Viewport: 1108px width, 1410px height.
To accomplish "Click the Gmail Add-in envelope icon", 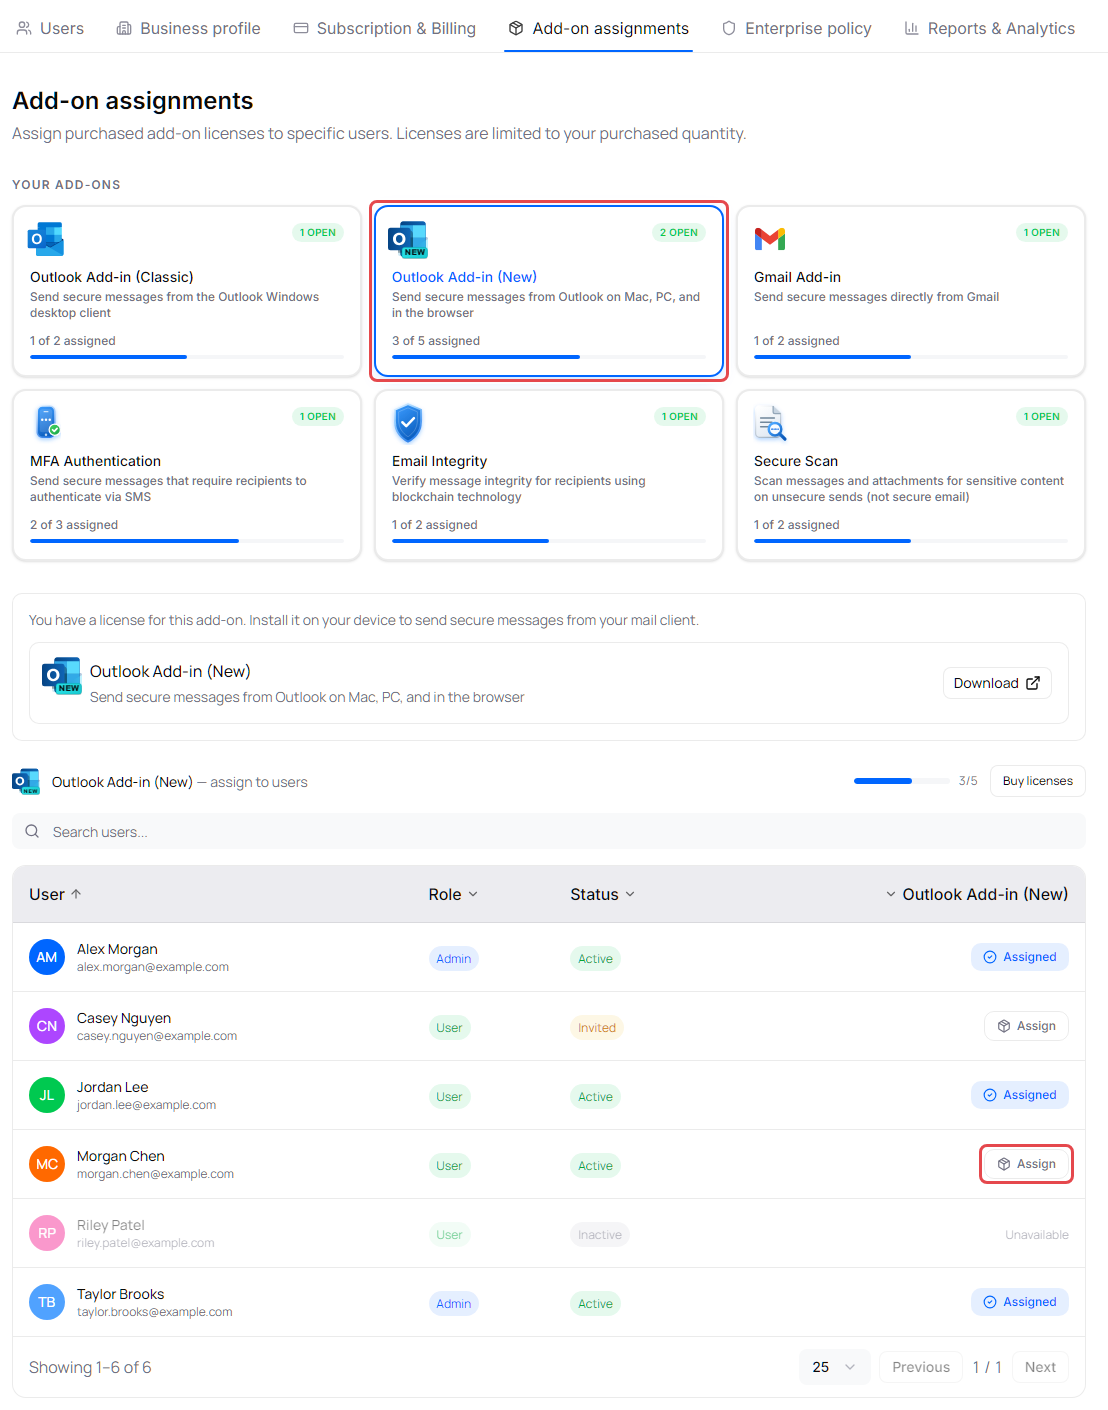I will tap(770, 239).
